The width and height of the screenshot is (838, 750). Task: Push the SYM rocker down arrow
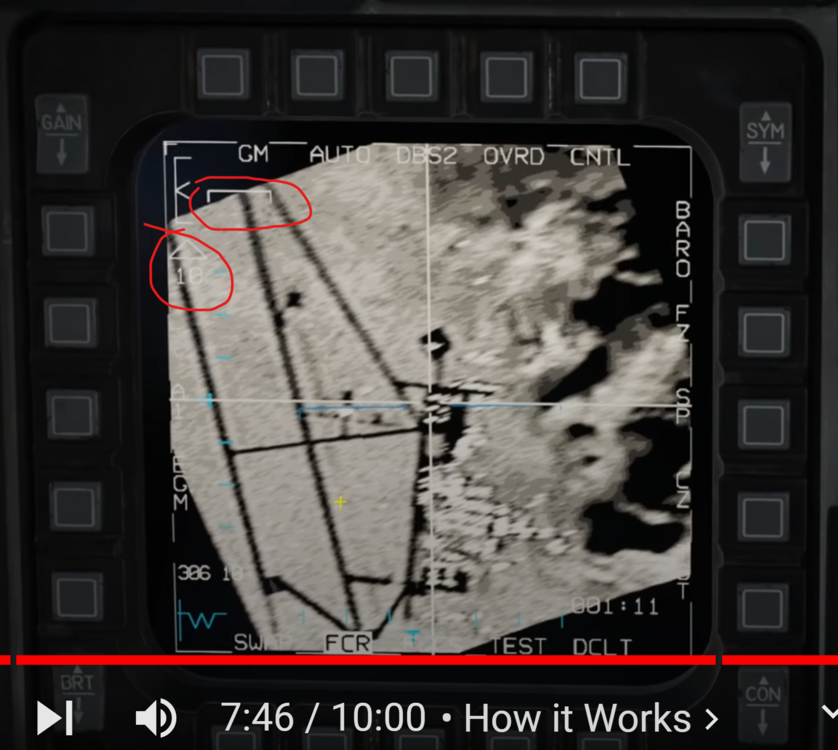765,161
